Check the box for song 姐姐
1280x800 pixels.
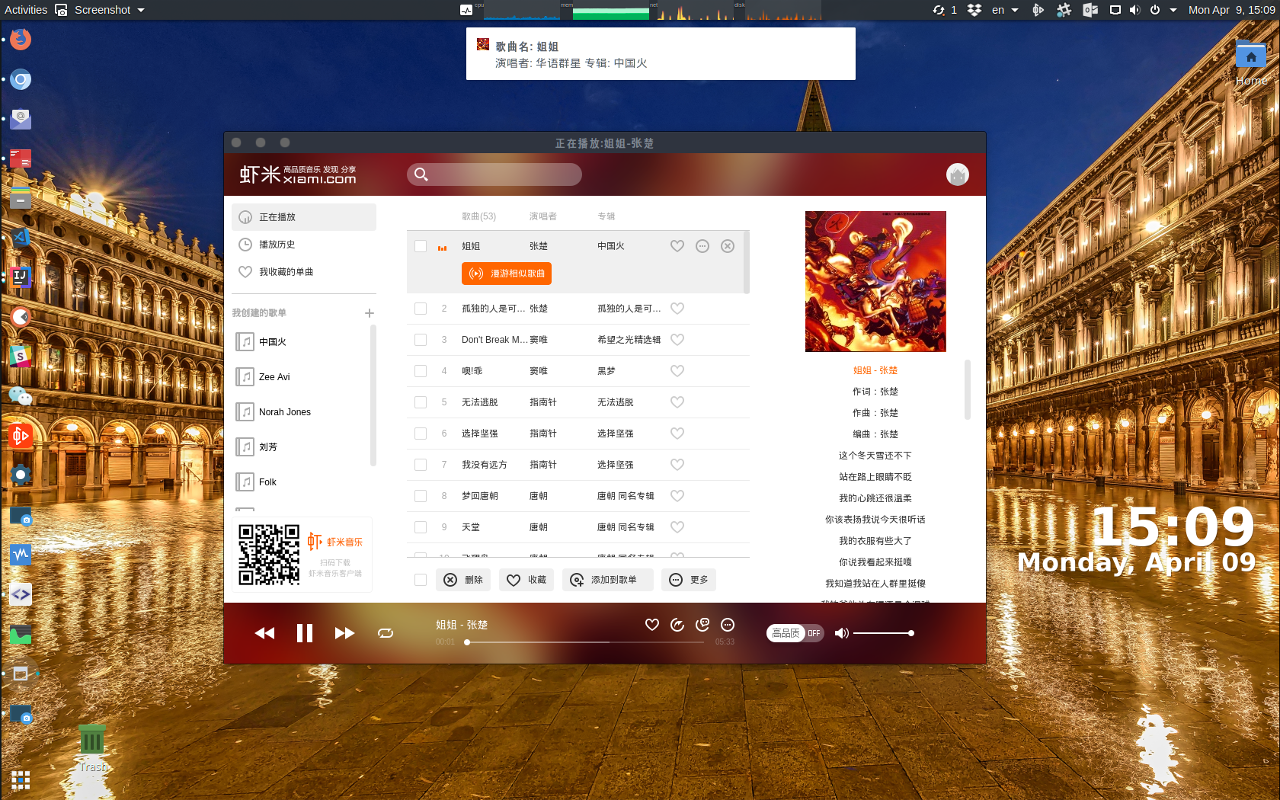click(x=421, y=246)
